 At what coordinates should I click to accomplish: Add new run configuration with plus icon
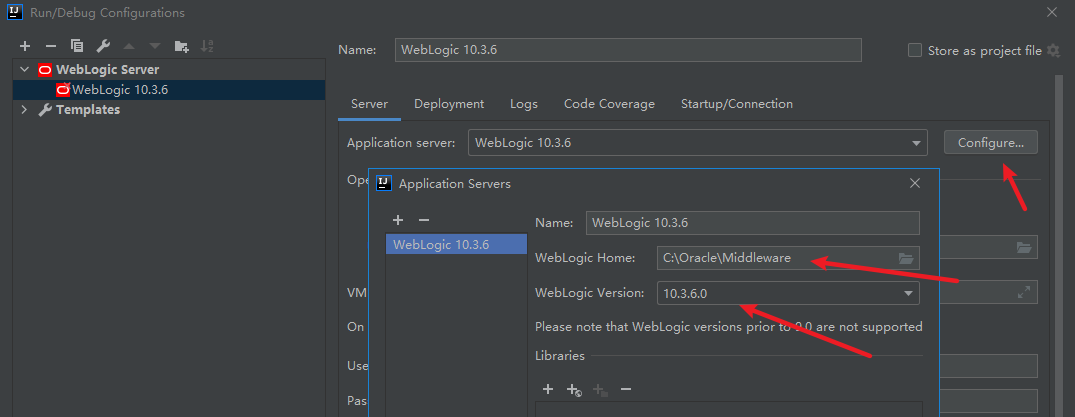tap(25, 46)
